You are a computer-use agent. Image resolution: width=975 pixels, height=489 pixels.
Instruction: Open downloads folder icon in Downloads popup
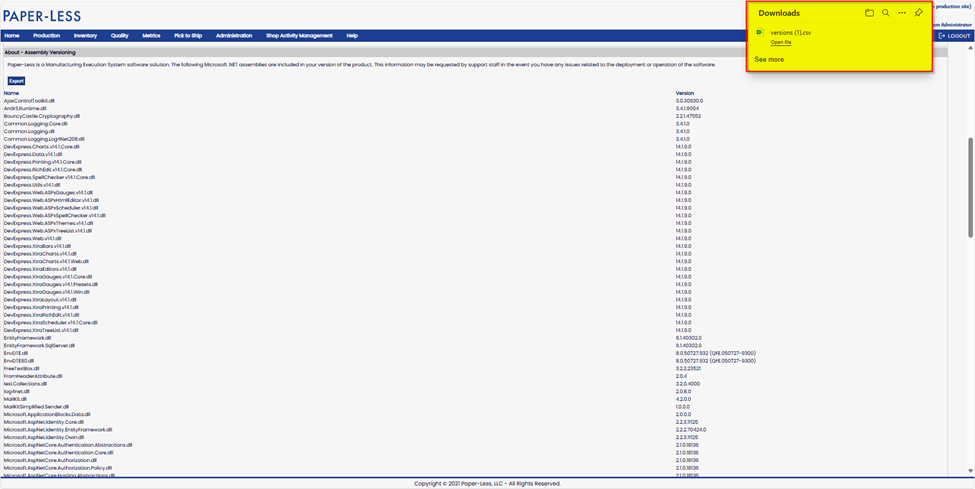pyautogui.click(x=869, y=13)
